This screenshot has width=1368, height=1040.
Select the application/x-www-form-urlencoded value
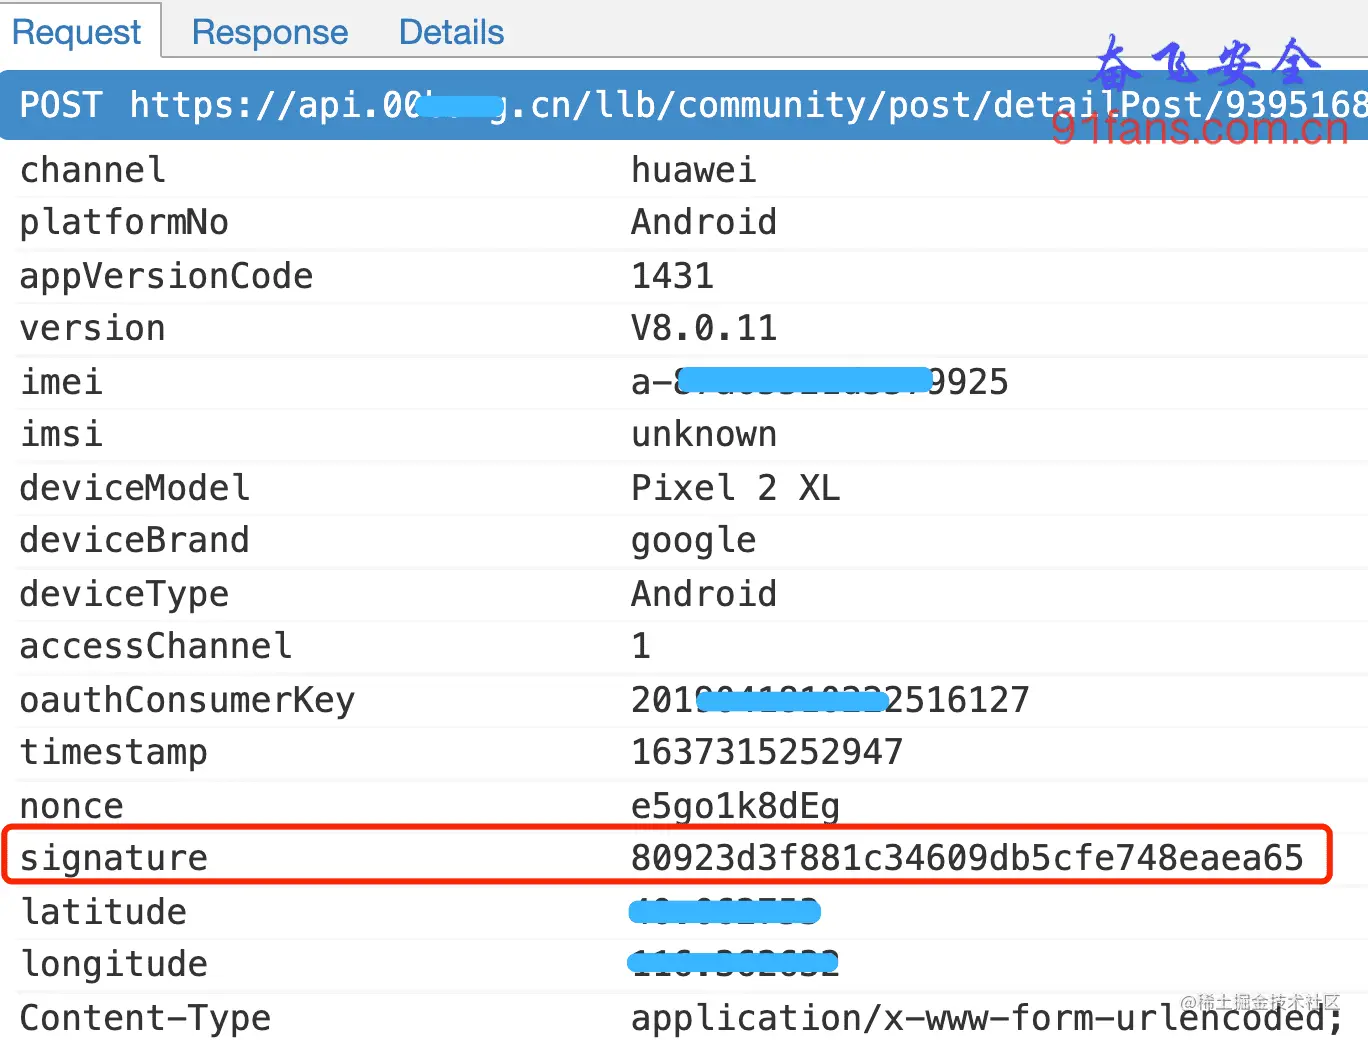pyautogui.click(x=987, y=1018)
